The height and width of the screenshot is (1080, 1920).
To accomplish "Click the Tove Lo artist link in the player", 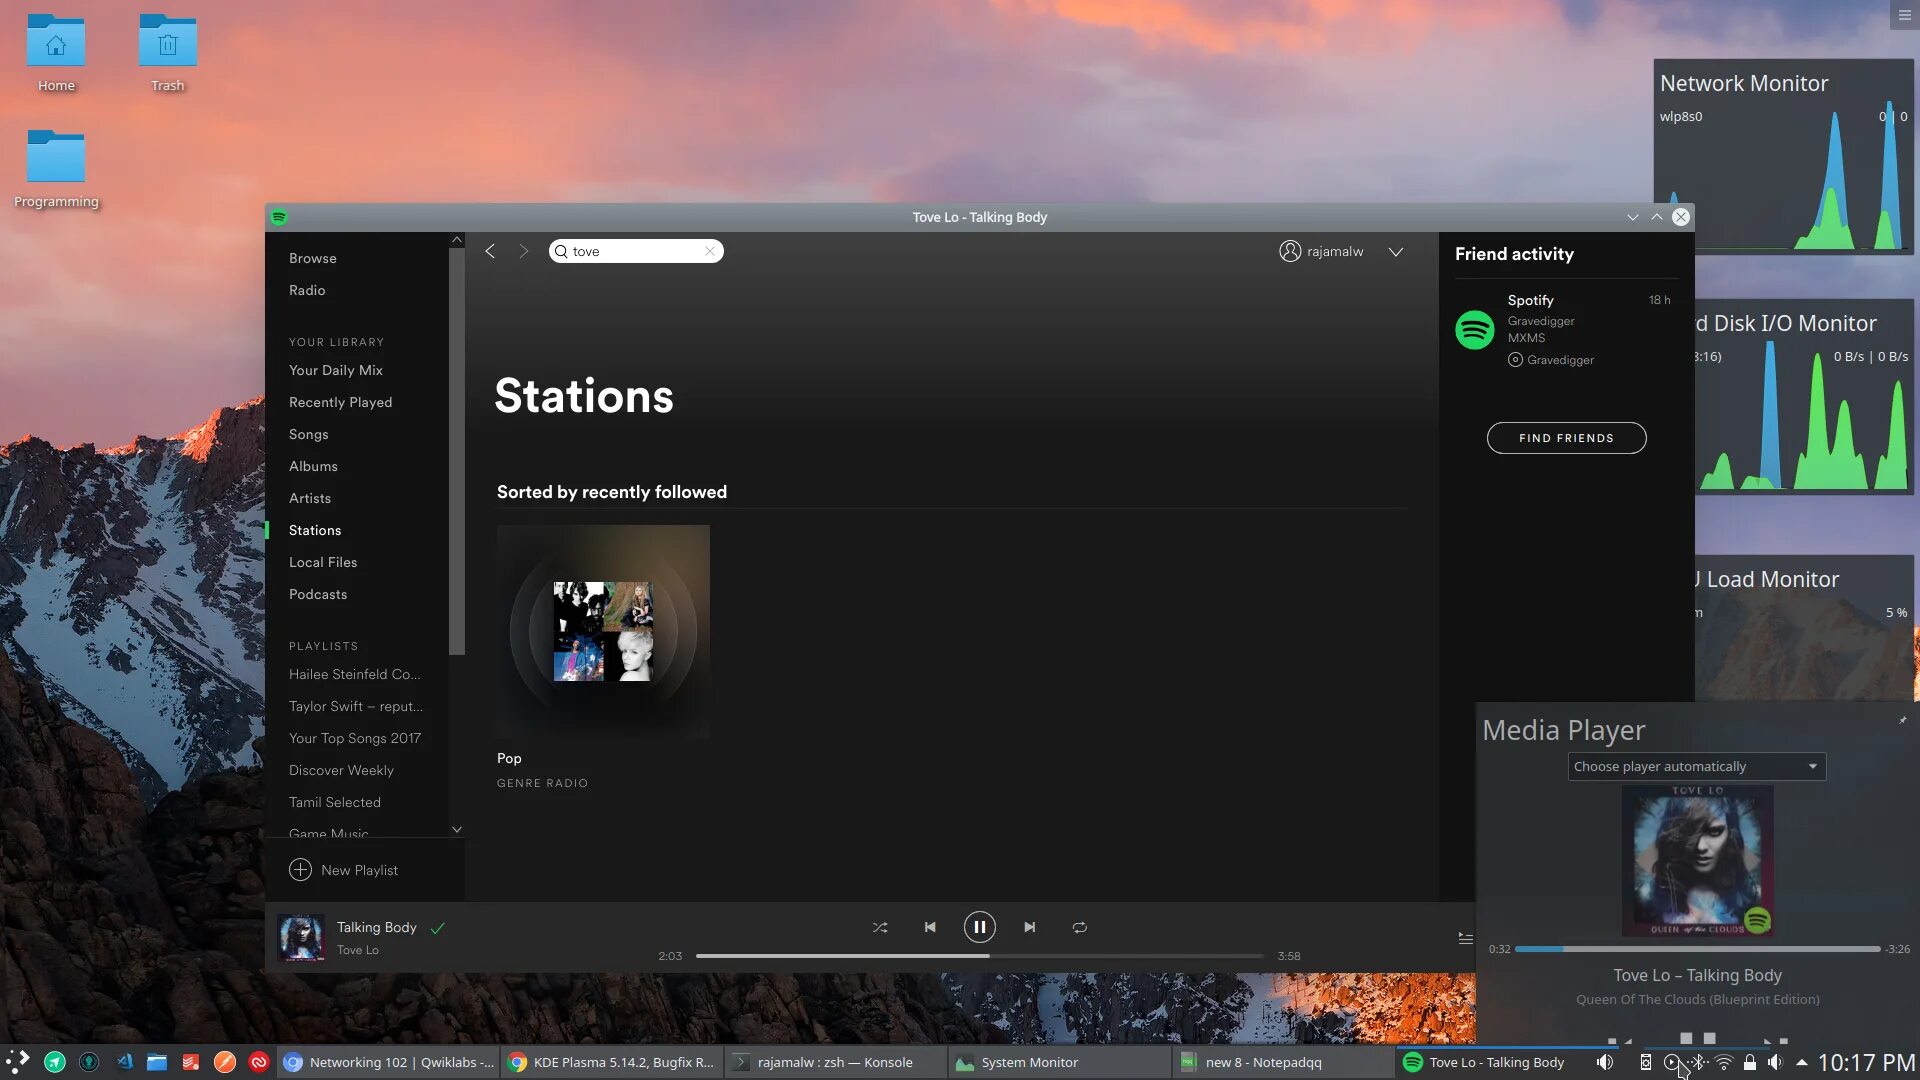I will pyautogui.click(x=358, y=950).
